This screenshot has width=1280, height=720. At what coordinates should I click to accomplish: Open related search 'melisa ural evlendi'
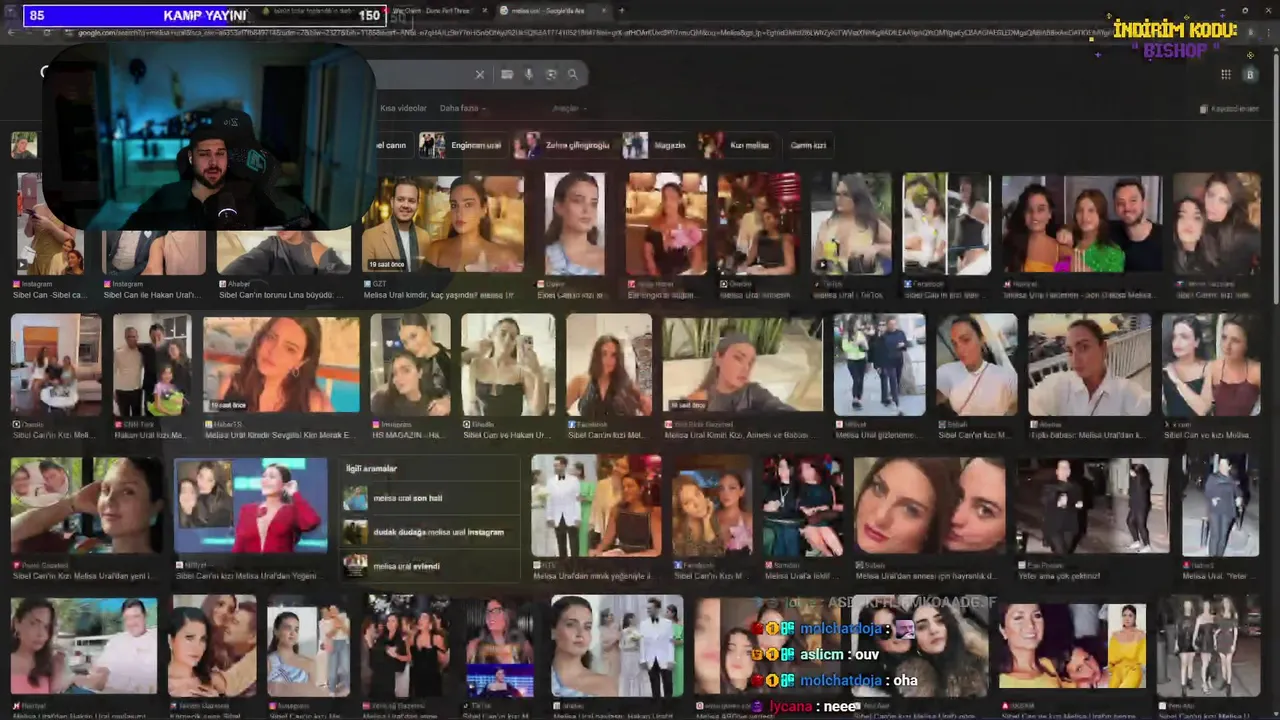[x=430, y=566]
